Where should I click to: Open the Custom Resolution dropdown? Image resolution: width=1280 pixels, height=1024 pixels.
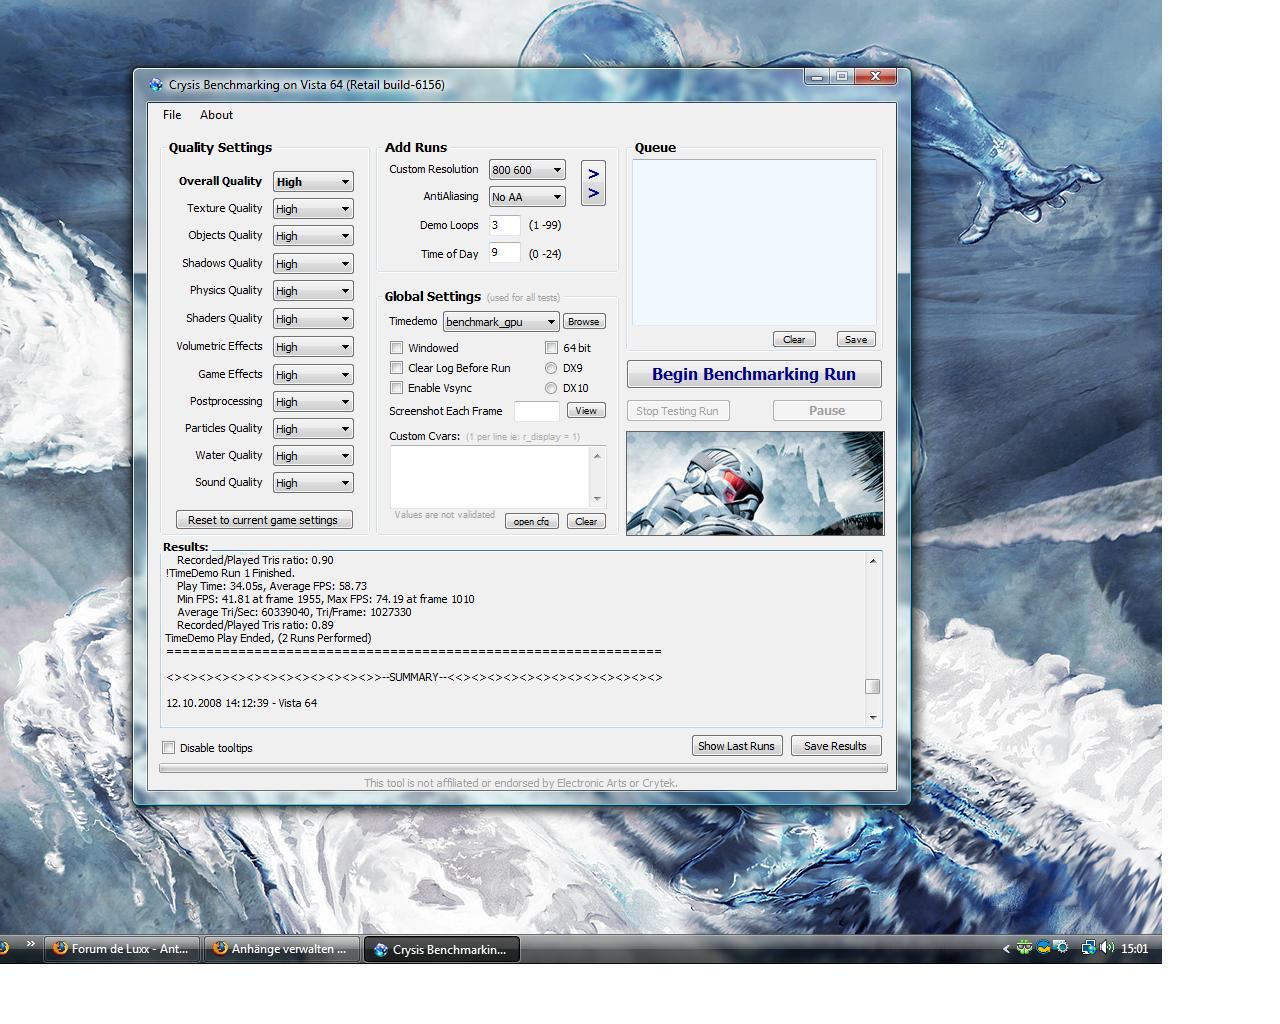click(x=527, y=170)
